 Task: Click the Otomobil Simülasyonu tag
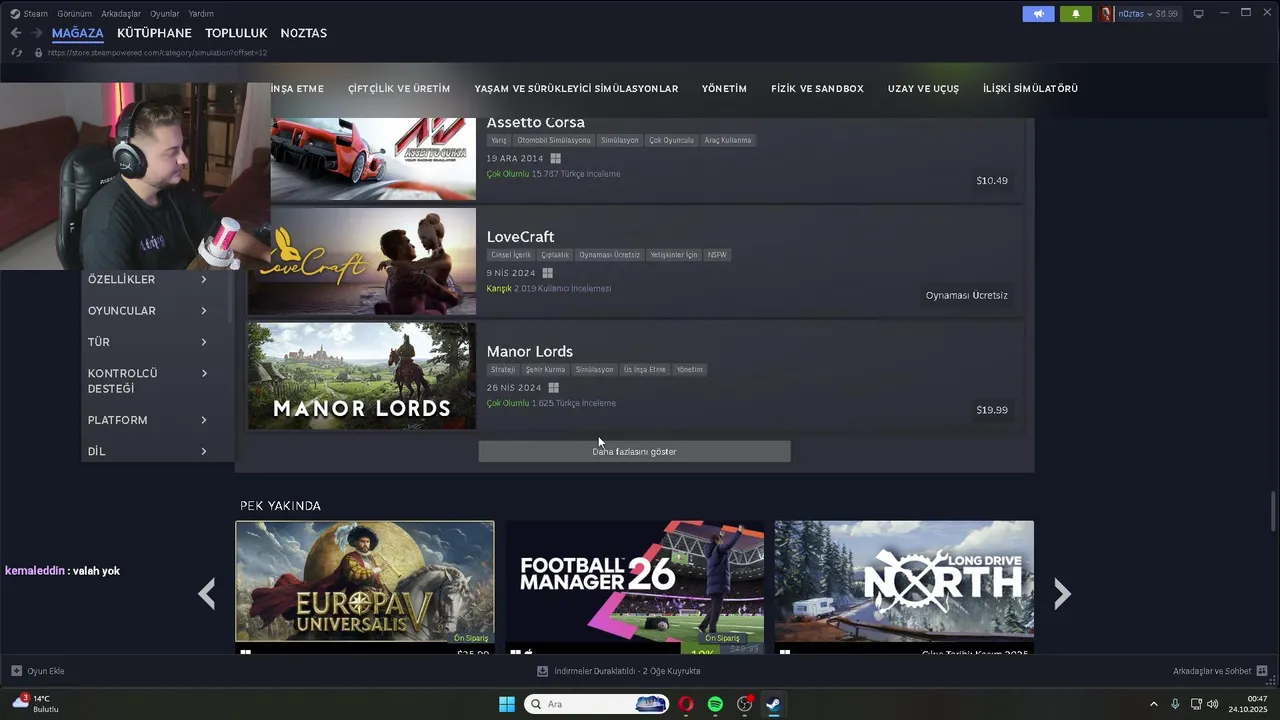[x=554, y=140]
